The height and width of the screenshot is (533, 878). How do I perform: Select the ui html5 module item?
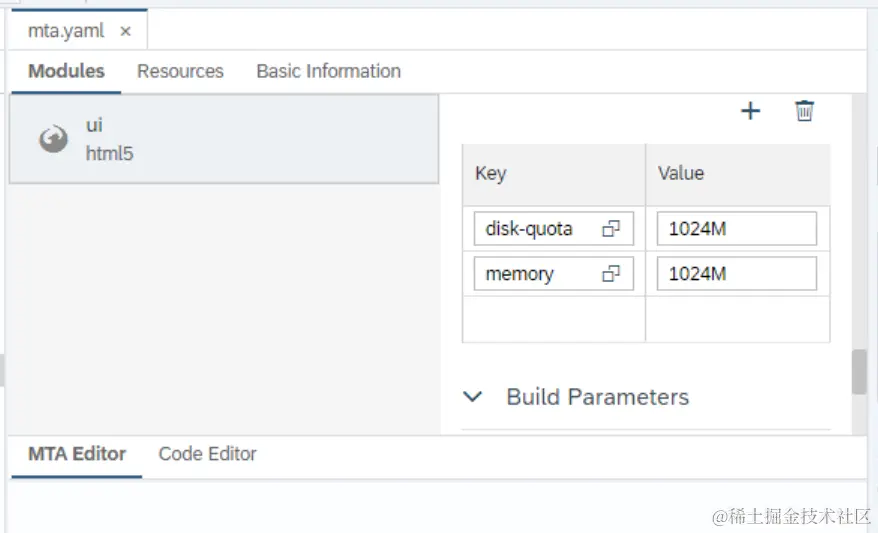pyautogui.click(x=223, y=139)
